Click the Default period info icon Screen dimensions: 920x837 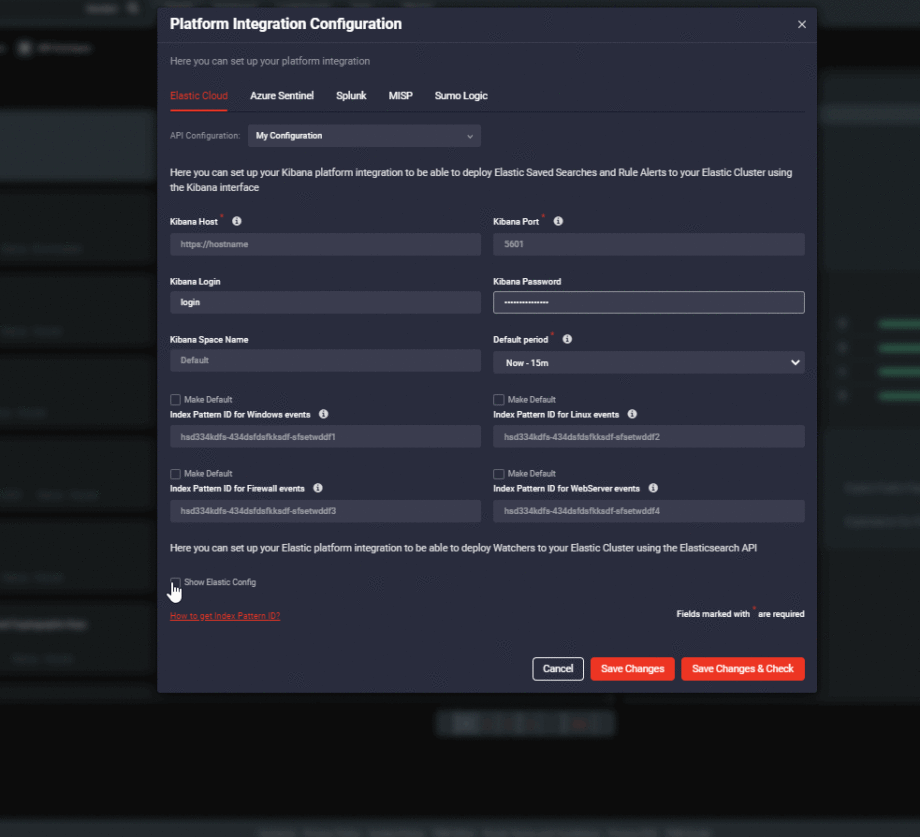(567, 339)
